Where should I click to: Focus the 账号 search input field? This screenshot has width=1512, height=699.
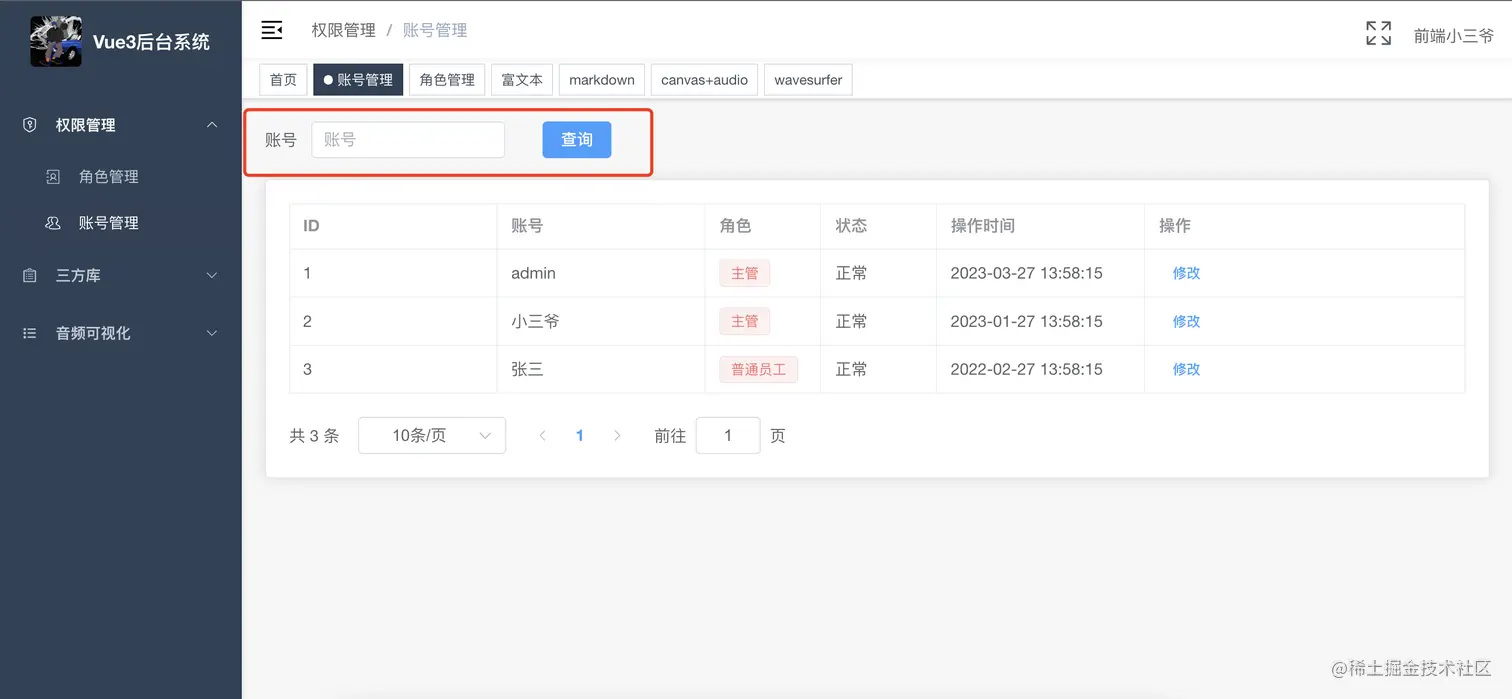[x=408, y=140]
